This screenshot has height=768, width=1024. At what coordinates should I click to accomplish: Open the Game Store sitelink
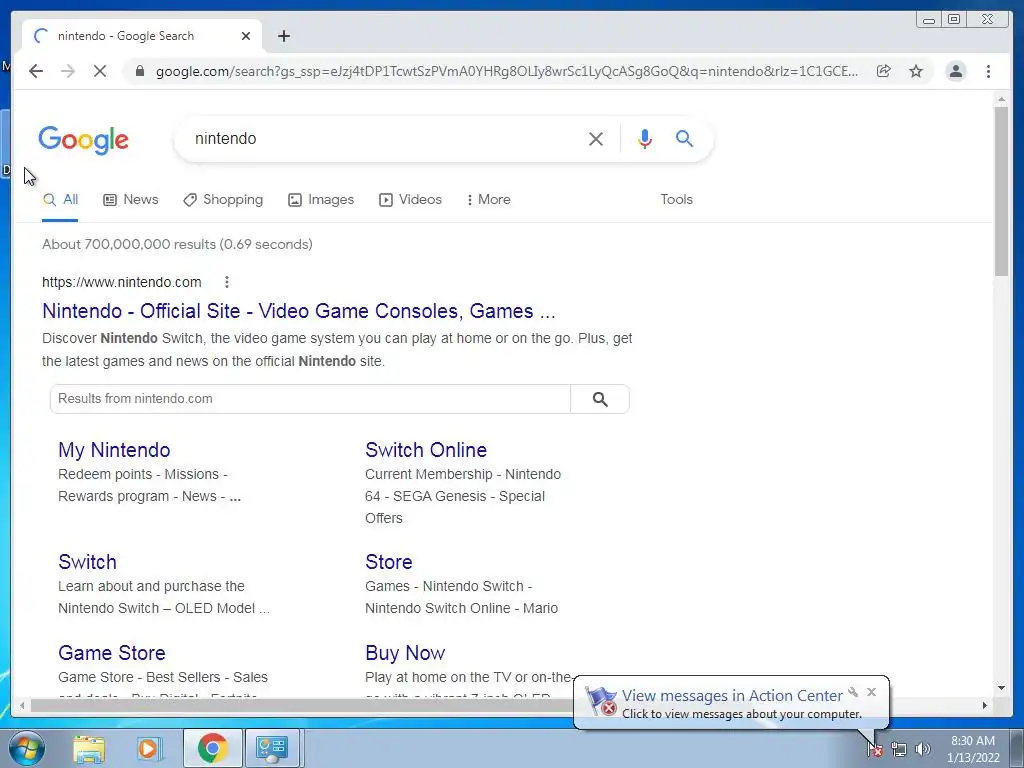click(x=112, y=653)
